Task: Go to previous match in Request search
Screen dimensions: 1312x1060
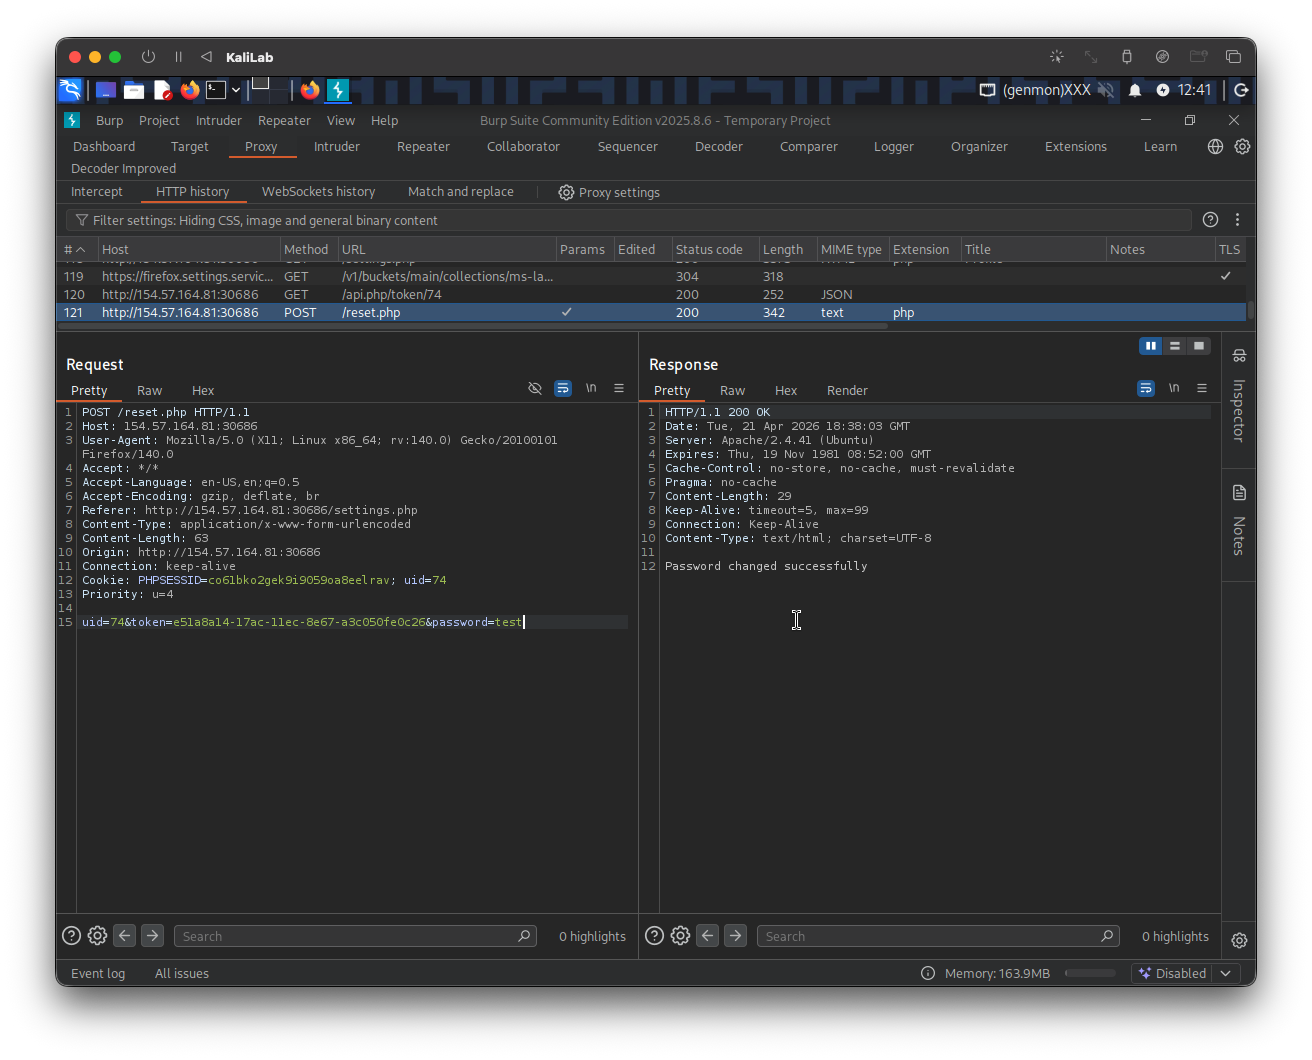Action: click(125, 936)
